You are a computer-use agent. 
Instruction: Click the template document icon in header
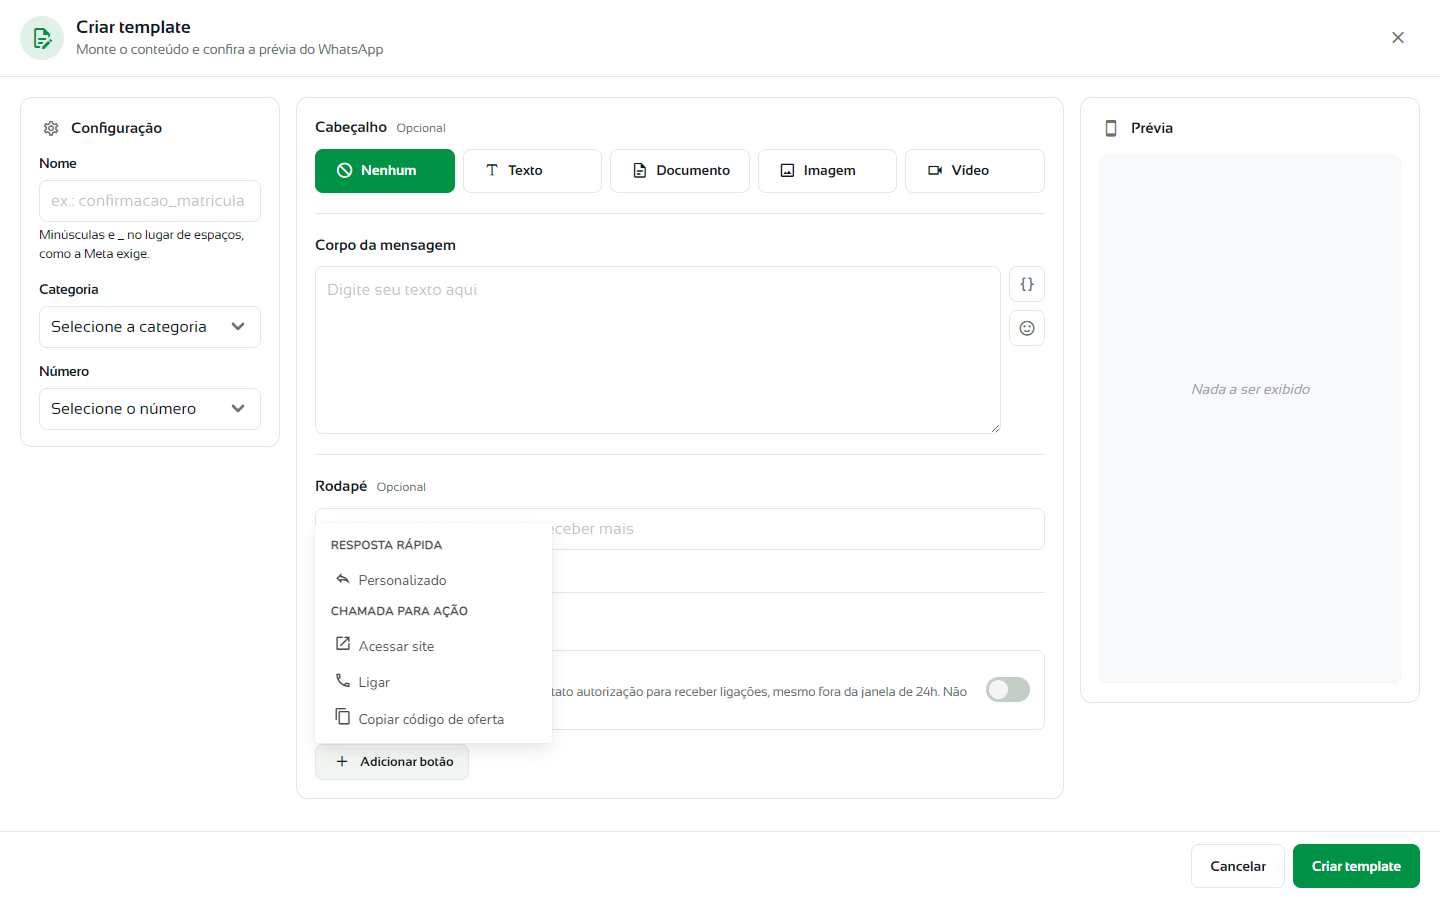point(42,38)
